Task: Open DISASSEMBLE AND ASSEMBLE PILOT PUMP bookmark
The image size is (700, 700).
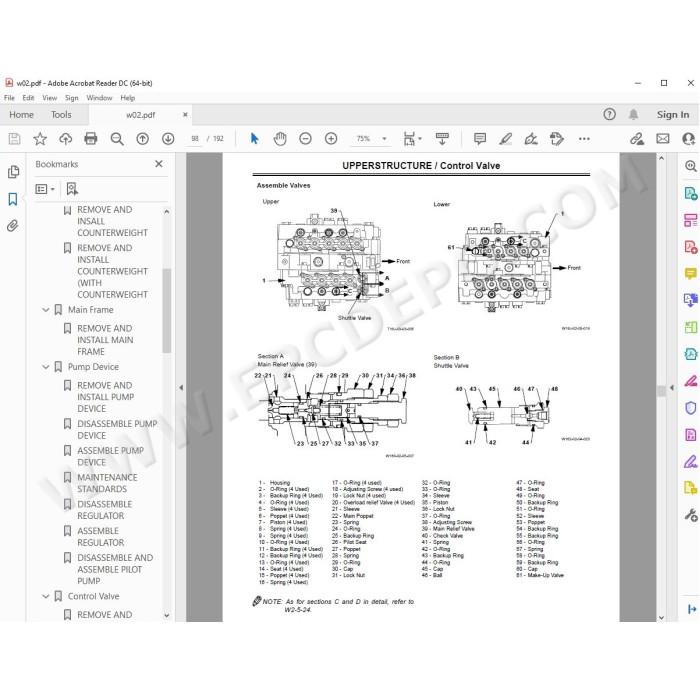Action: [115, 569]
